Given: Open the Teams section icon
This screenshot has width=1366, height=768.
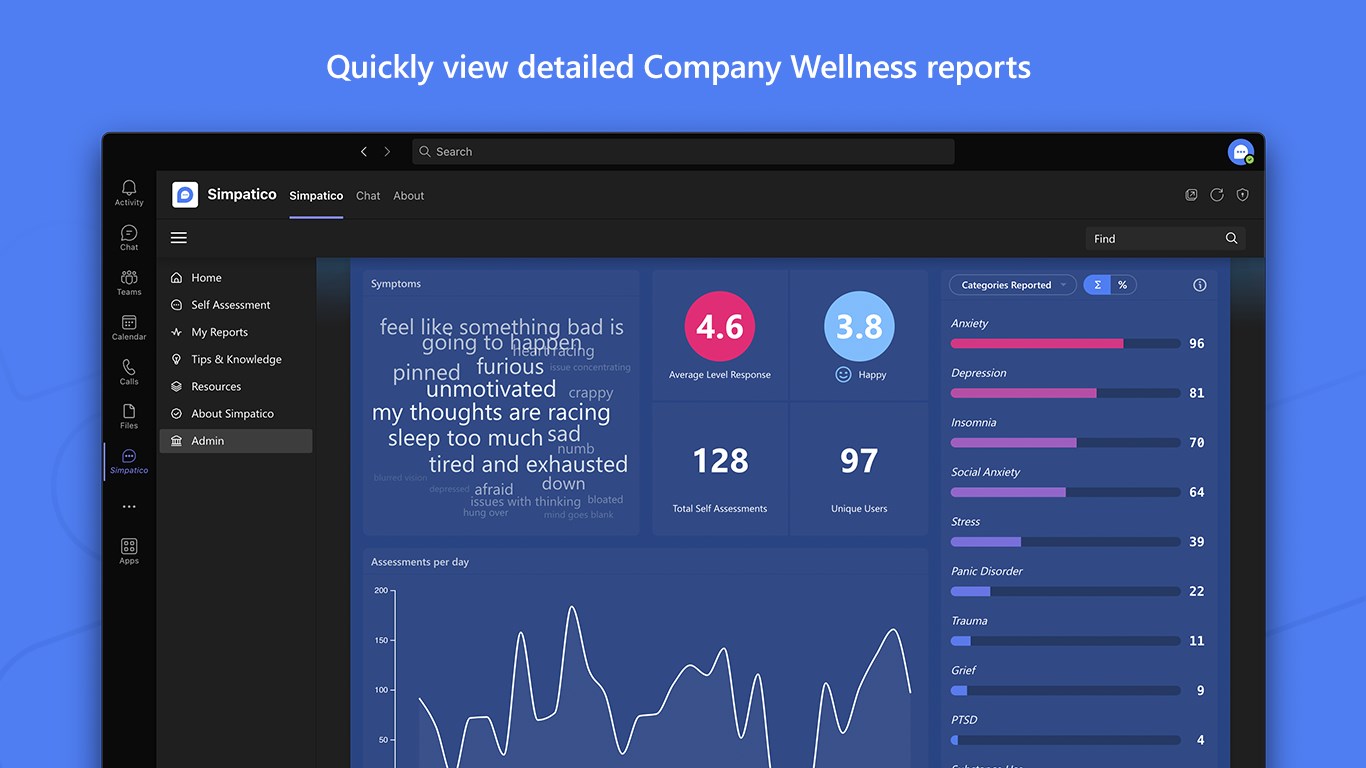Looking at the screenshot, I should 129,283.
